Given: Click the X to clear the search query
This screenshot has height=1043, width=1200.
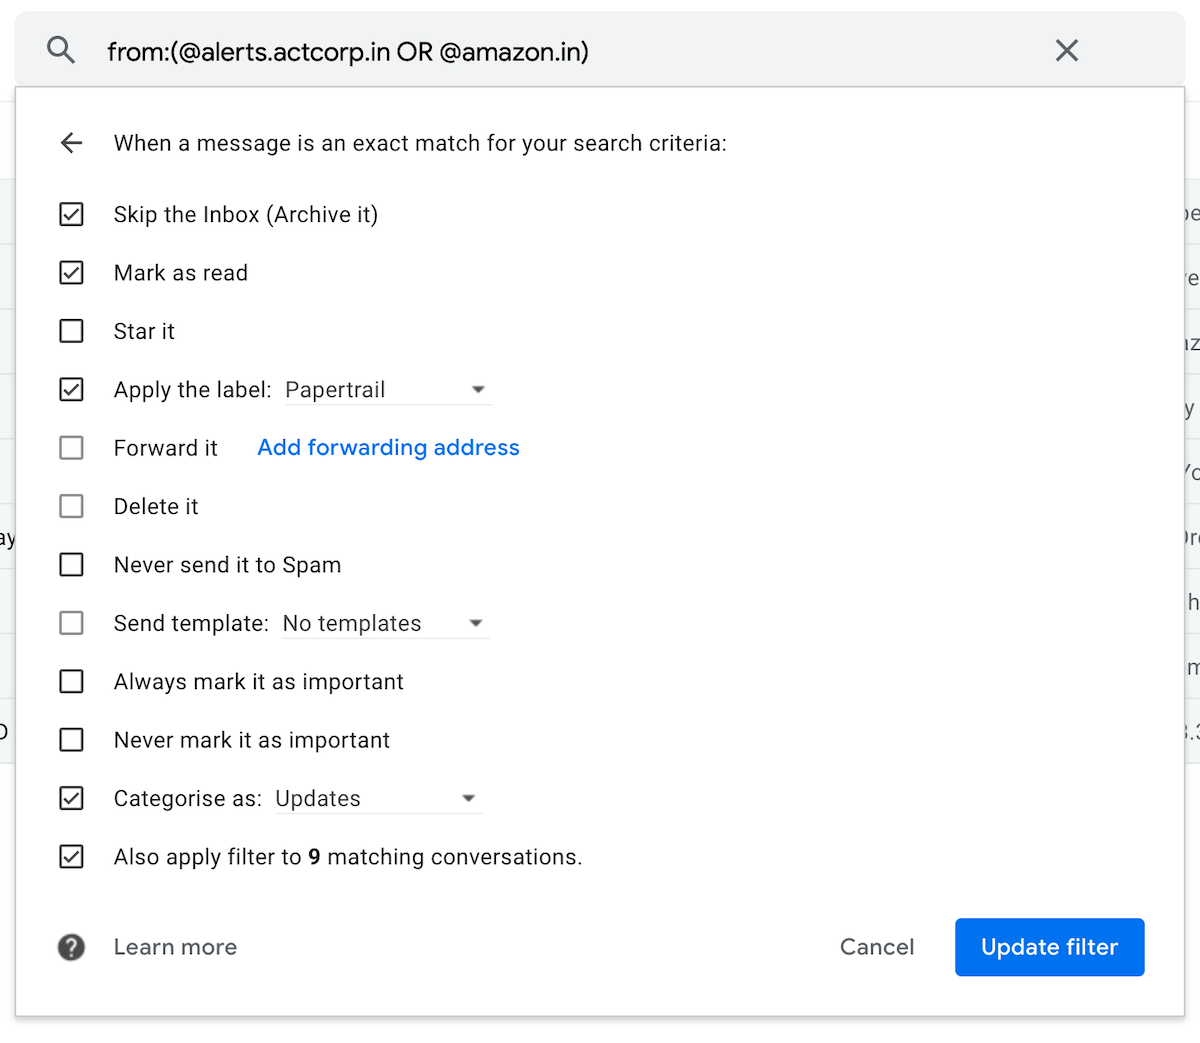Looking at the screenshot, I should [x=1066, y=51].
